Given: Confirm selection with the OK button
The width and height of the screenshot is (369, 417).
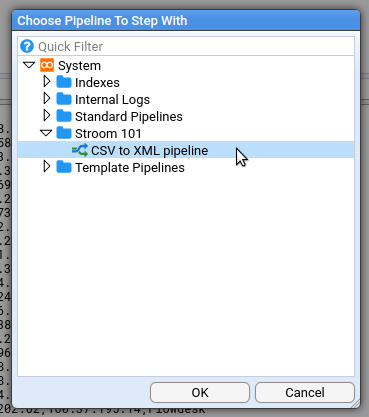Looking at the screenshot, I should (x=200, y=392).
